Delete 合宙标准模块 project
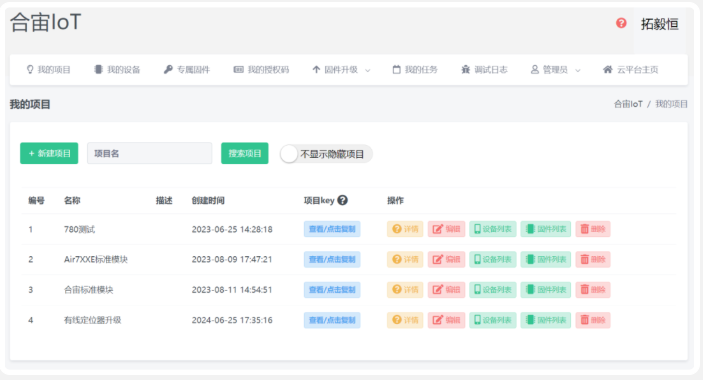The width and height of the screenshot is (703, 380). click(x=593, y=289)
